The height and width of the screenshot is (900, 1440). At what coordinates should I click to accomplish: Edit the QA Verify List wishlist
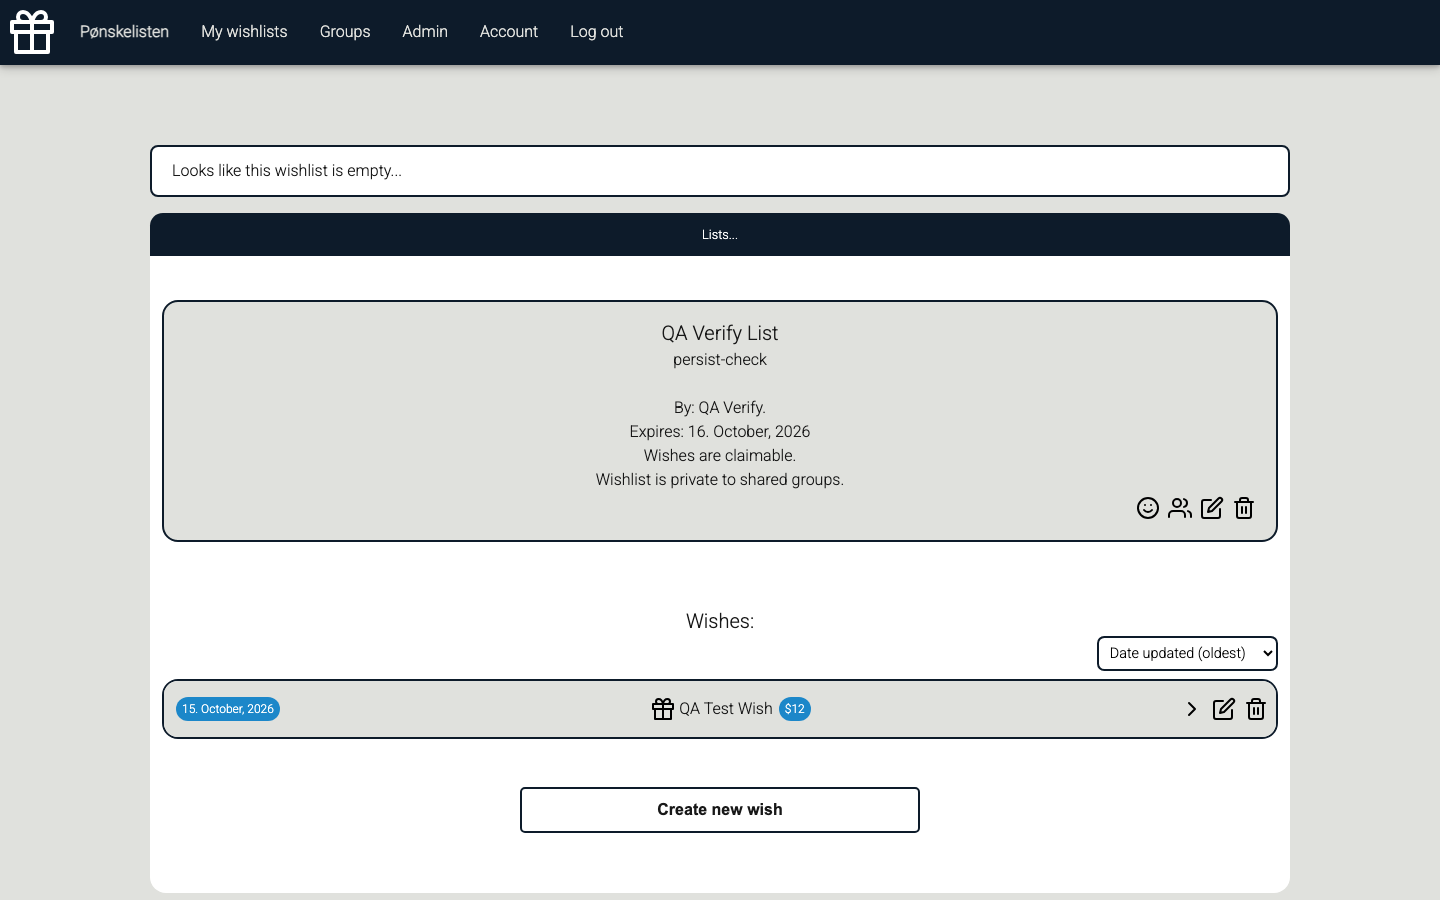click(x=1212, y=508)
